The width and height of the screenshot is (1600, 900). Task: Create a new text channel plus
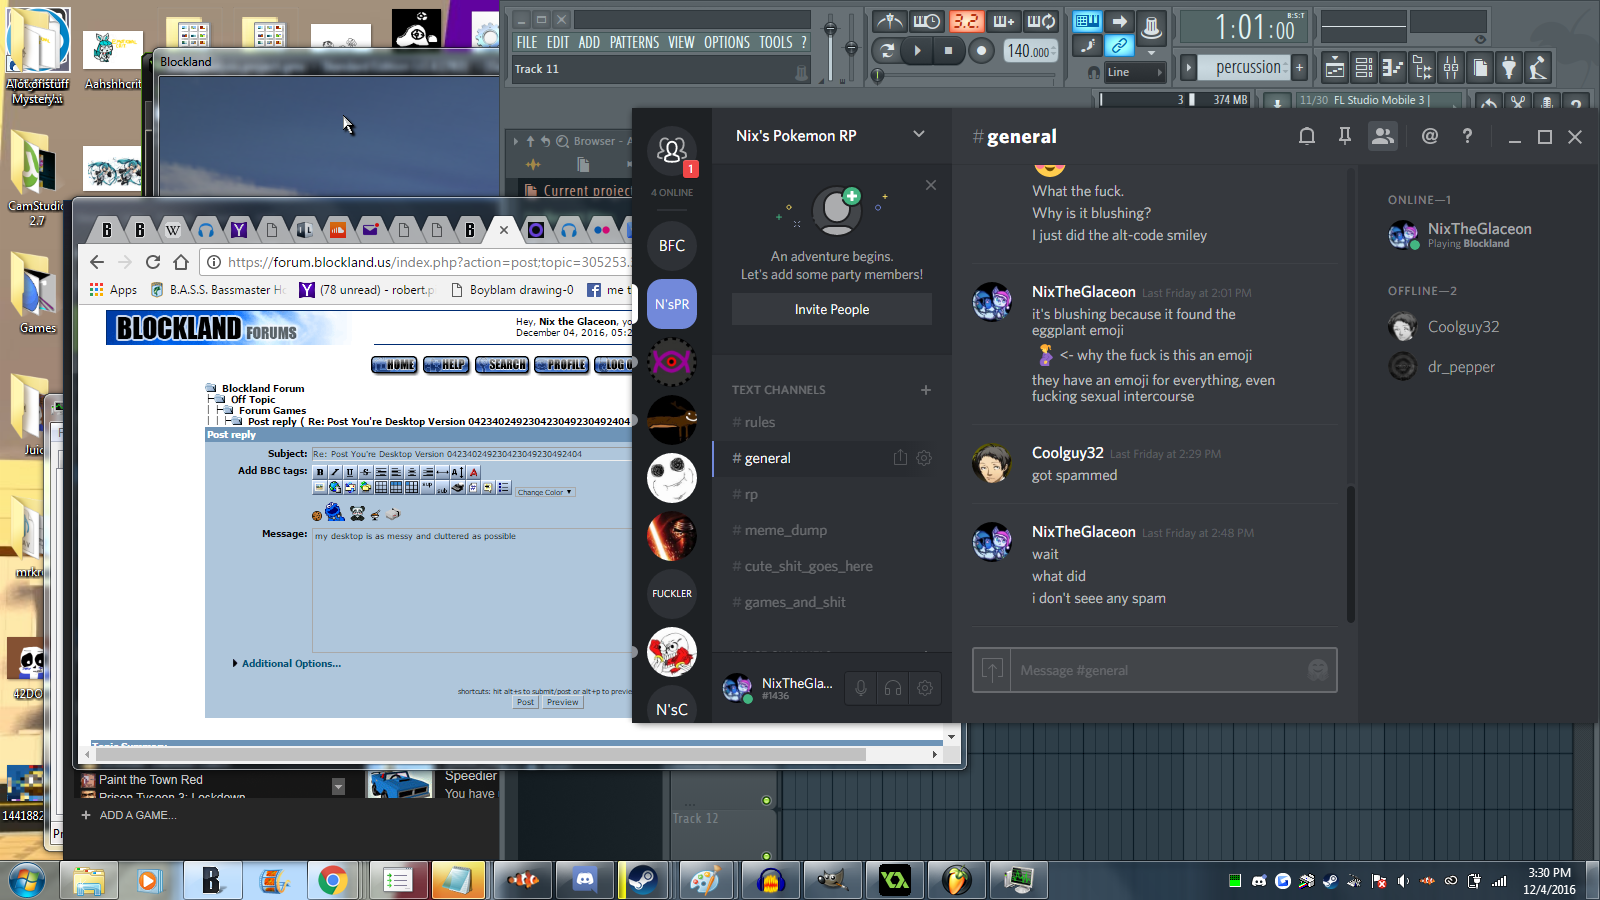pos(926,390)
